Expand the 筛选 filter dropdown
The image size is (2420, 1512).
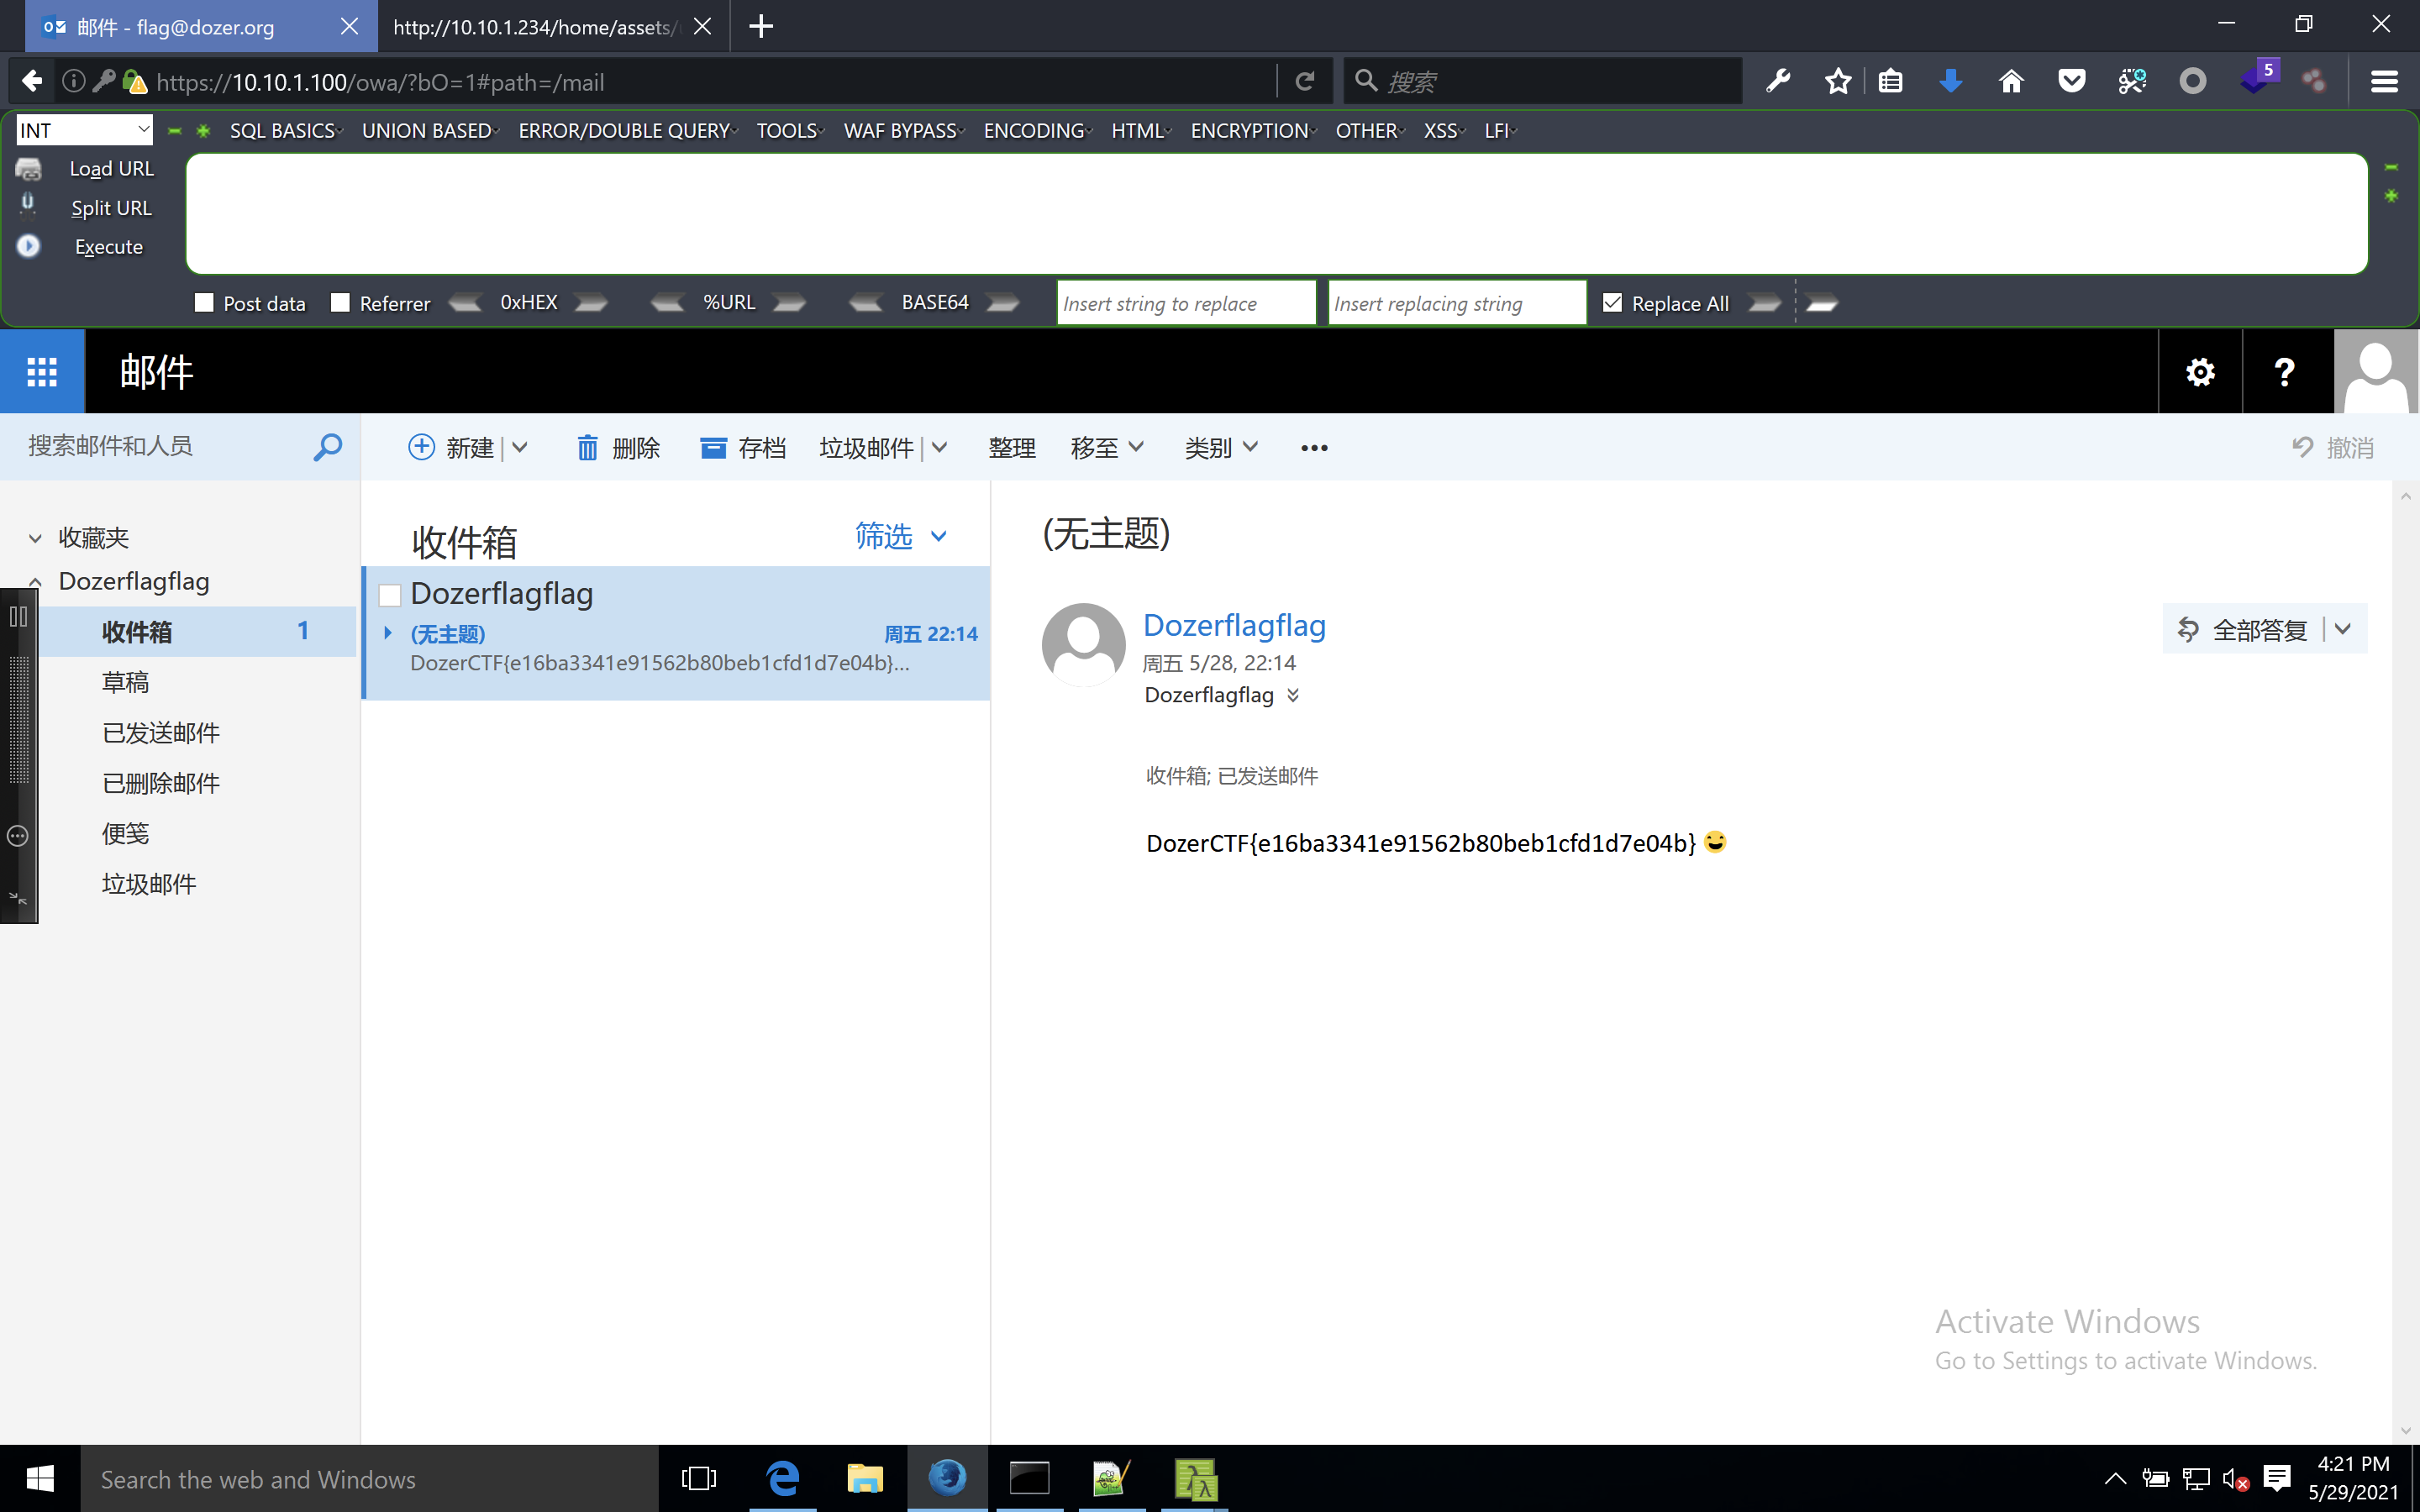coord(900,536)
